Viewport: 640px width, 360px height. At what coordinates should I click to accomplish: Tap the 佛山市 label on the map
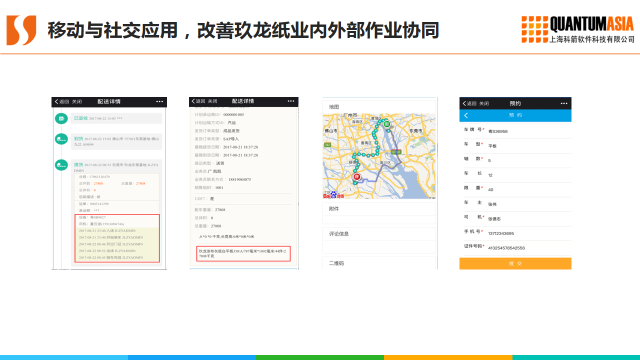[331, 131]
